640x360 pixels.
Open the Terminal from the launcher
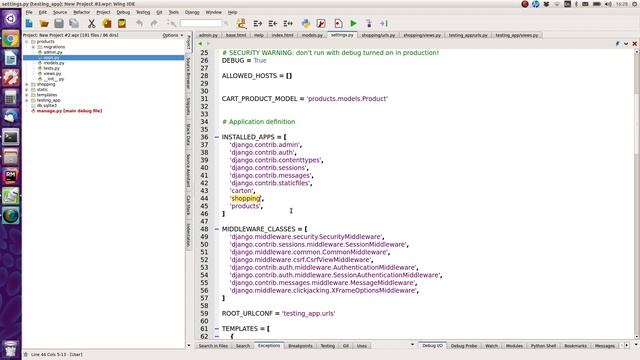coord(11,137)
